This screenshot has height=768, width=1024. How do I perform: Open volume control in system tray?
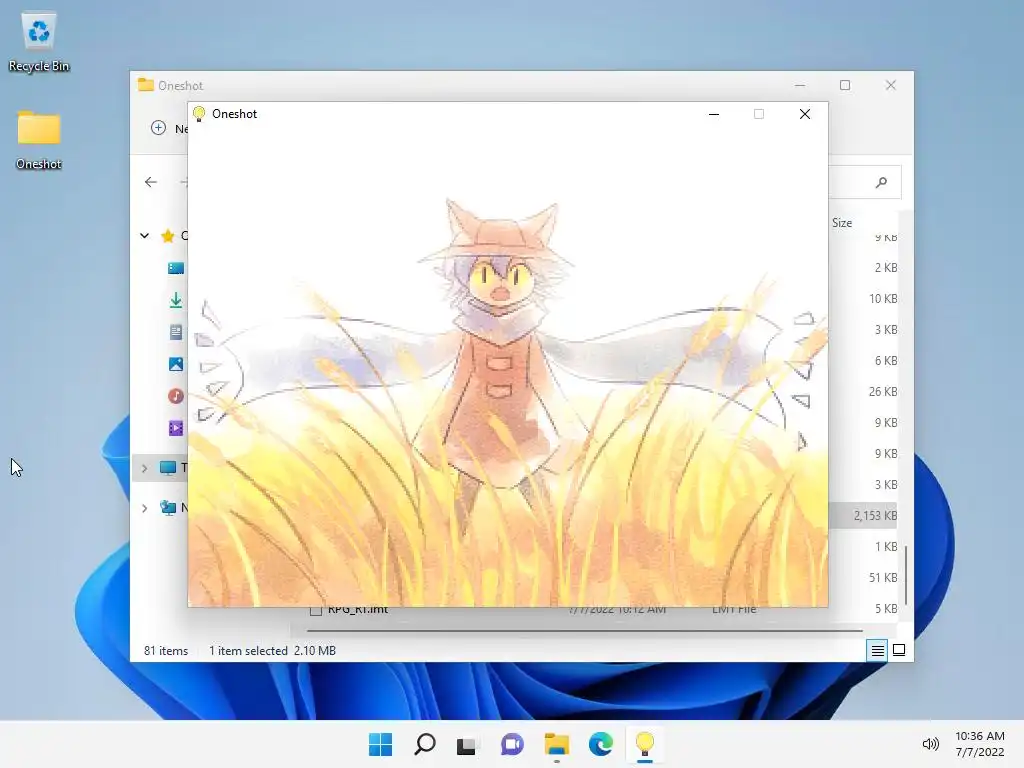(x=931, y=744)
